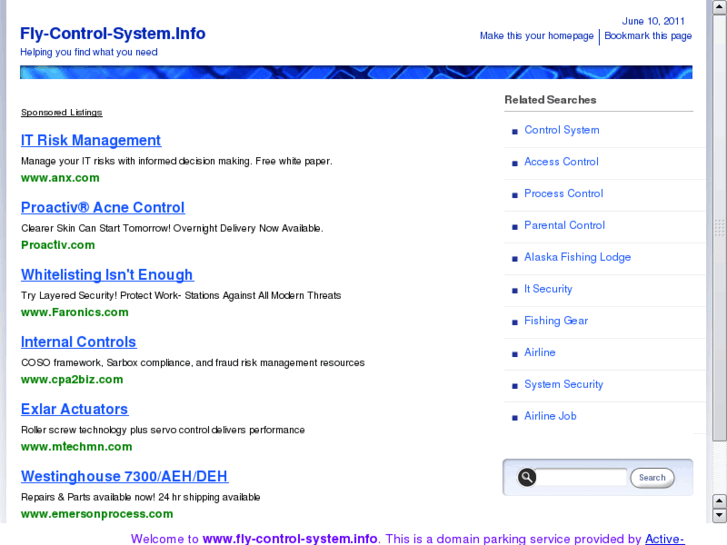Click the Fly-Control-System.Info site title
Viewport: 727px width, 545px height.
(113, 33)
